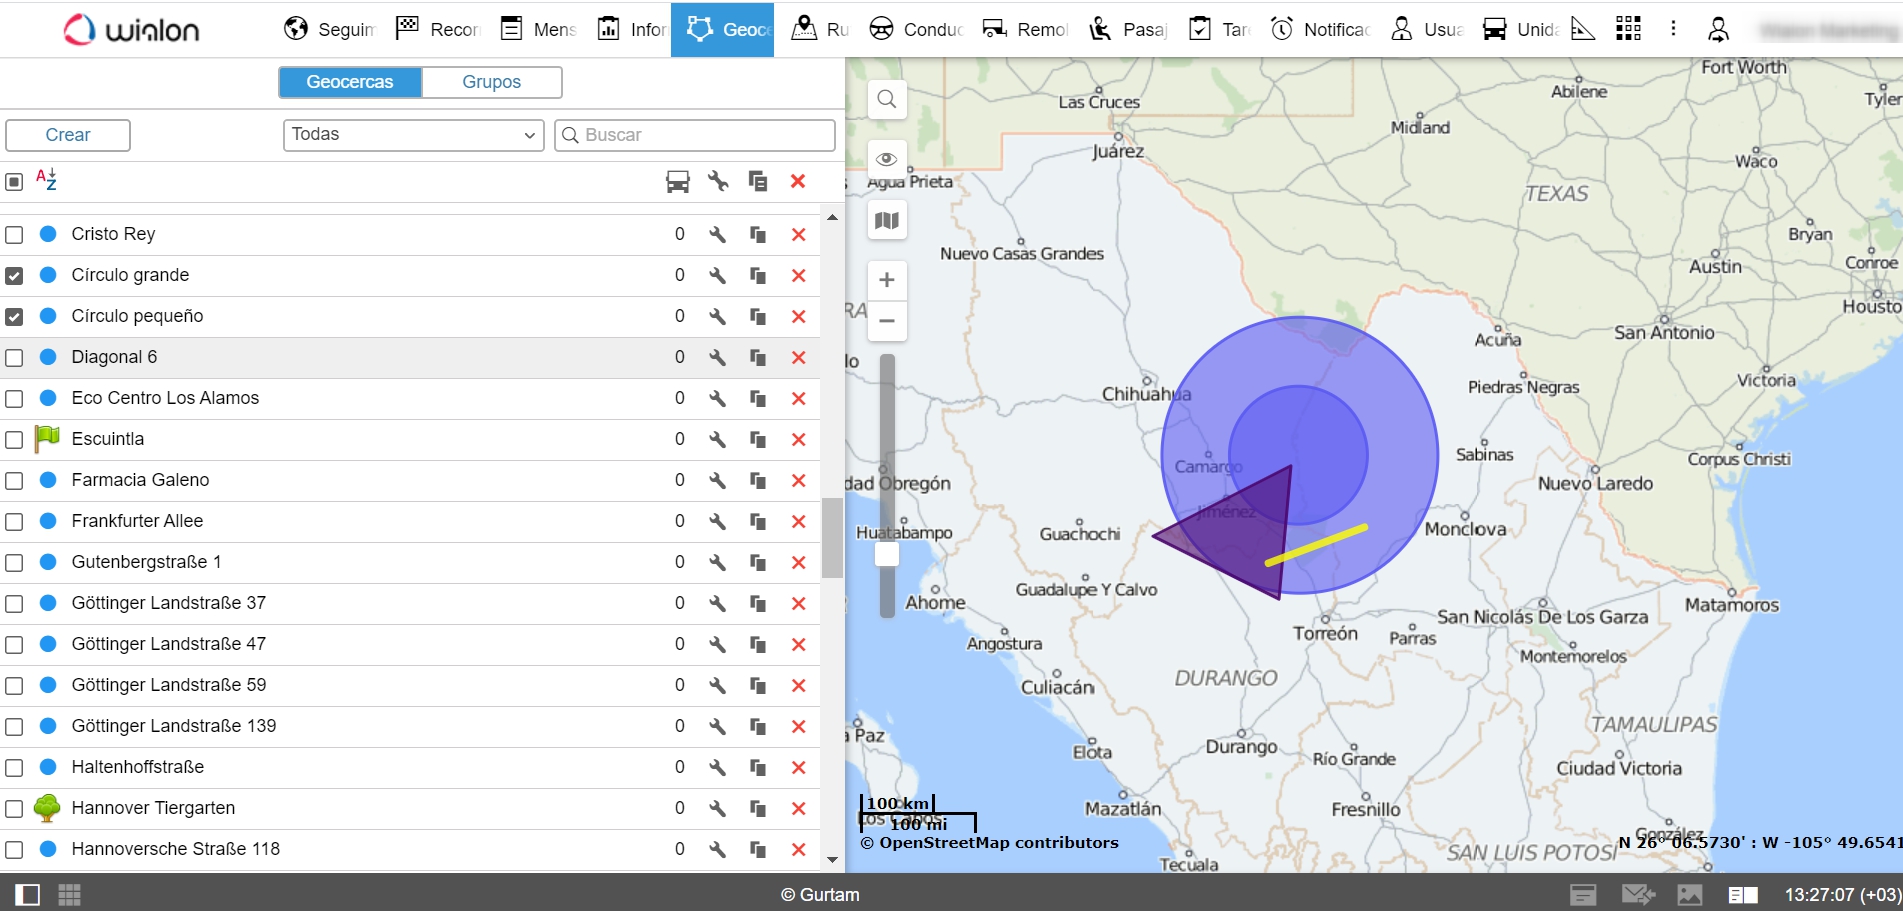Open the user account menu

pos(1718,29)
